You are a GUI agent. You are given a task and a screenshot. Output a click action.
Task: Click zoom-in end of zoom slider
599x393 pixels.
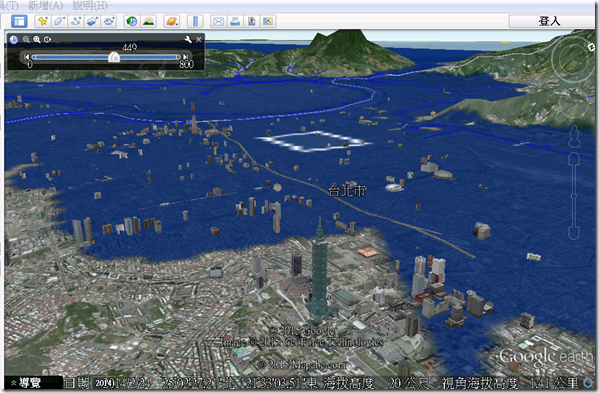point(574,158)
